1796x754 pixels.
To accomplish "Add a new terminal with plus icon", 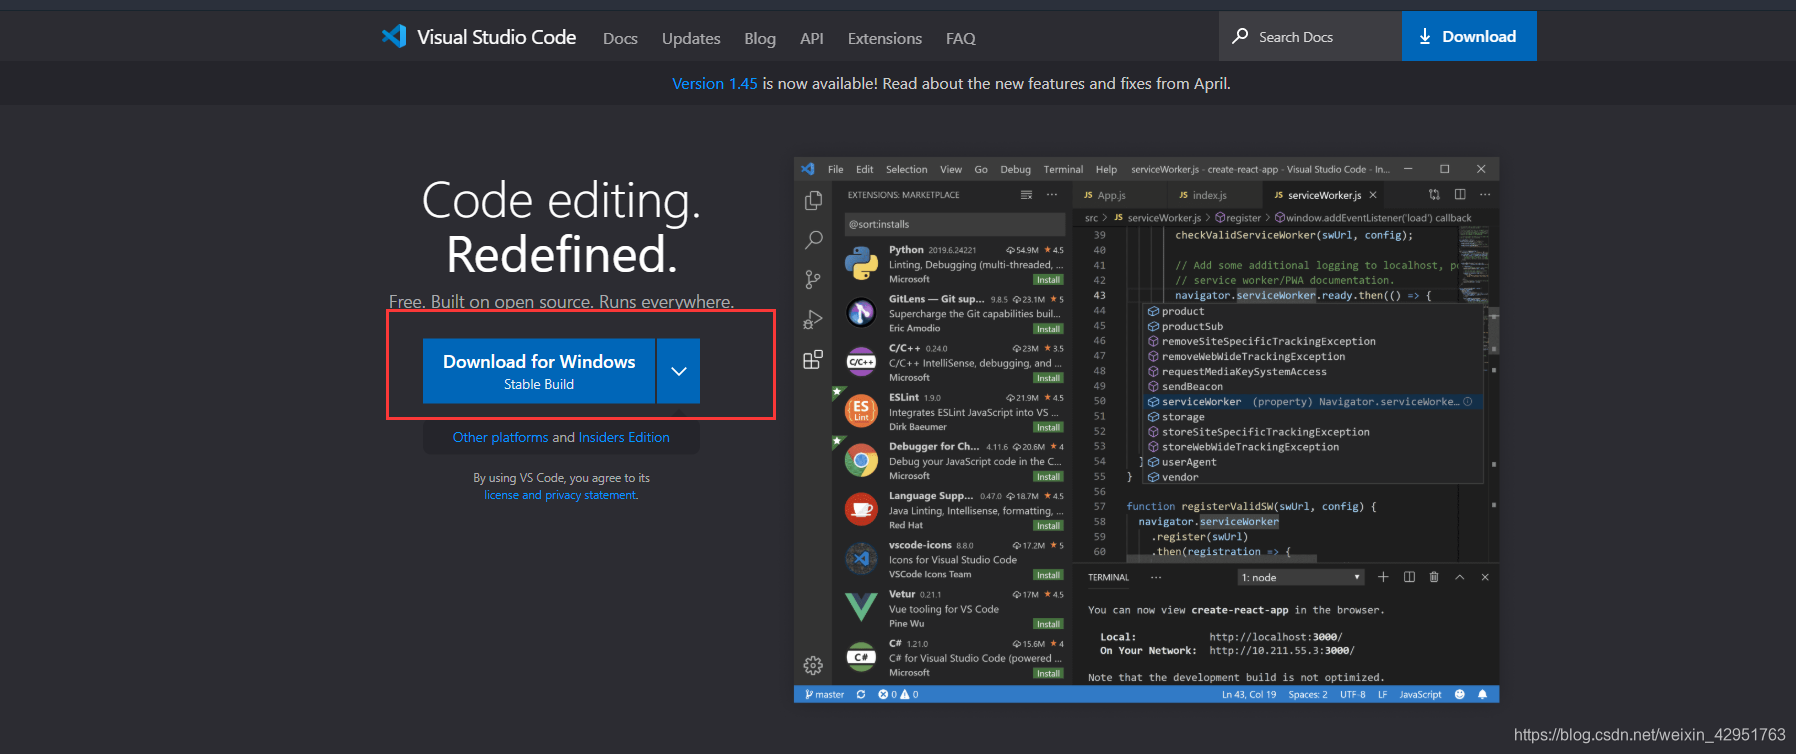I will 1383,577.
